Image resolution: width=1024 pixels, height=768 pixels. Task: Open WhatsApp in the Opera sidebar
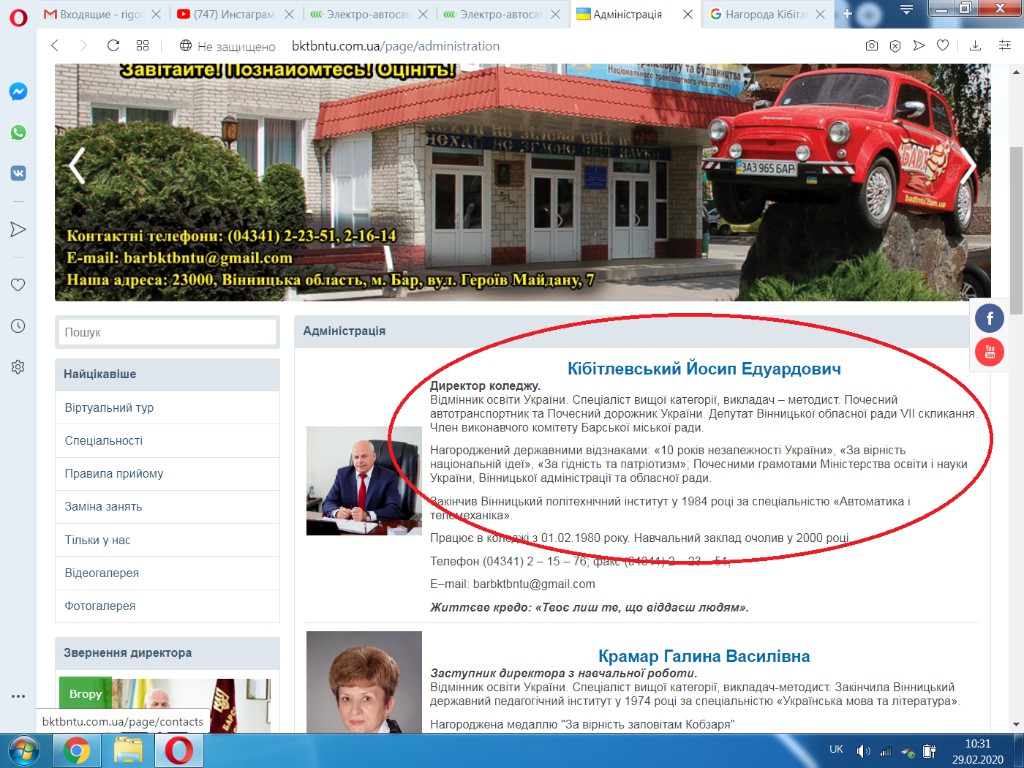pos(18,132)
